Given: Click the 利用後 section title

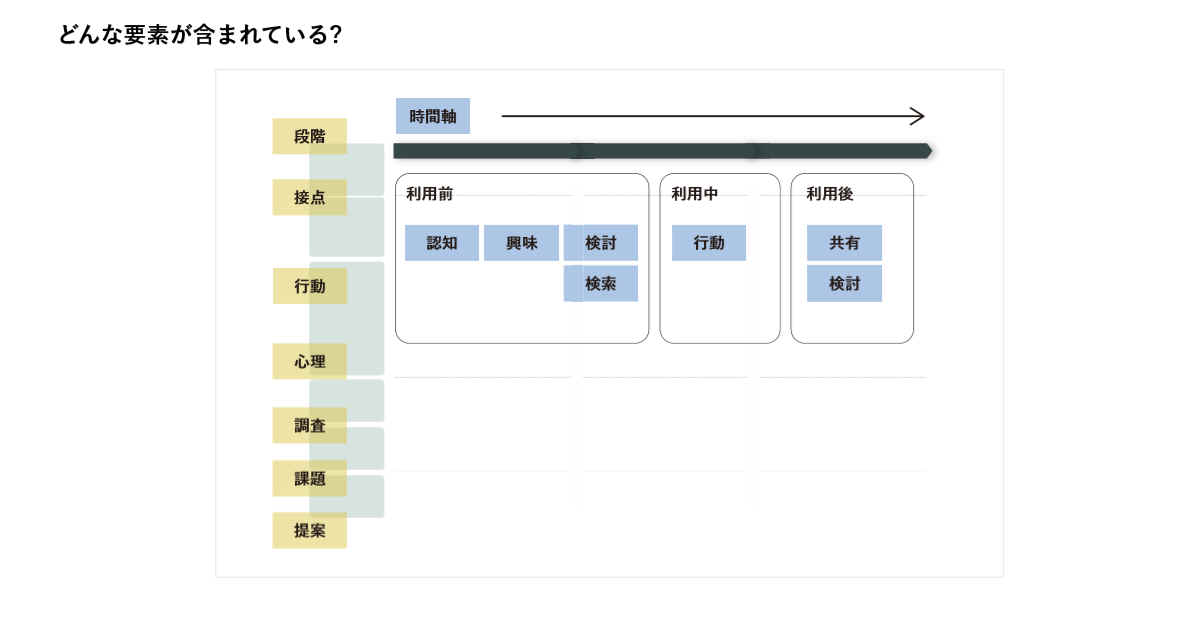Looking at the screenshot, I should pyautogui.click(x=829, y=194).
